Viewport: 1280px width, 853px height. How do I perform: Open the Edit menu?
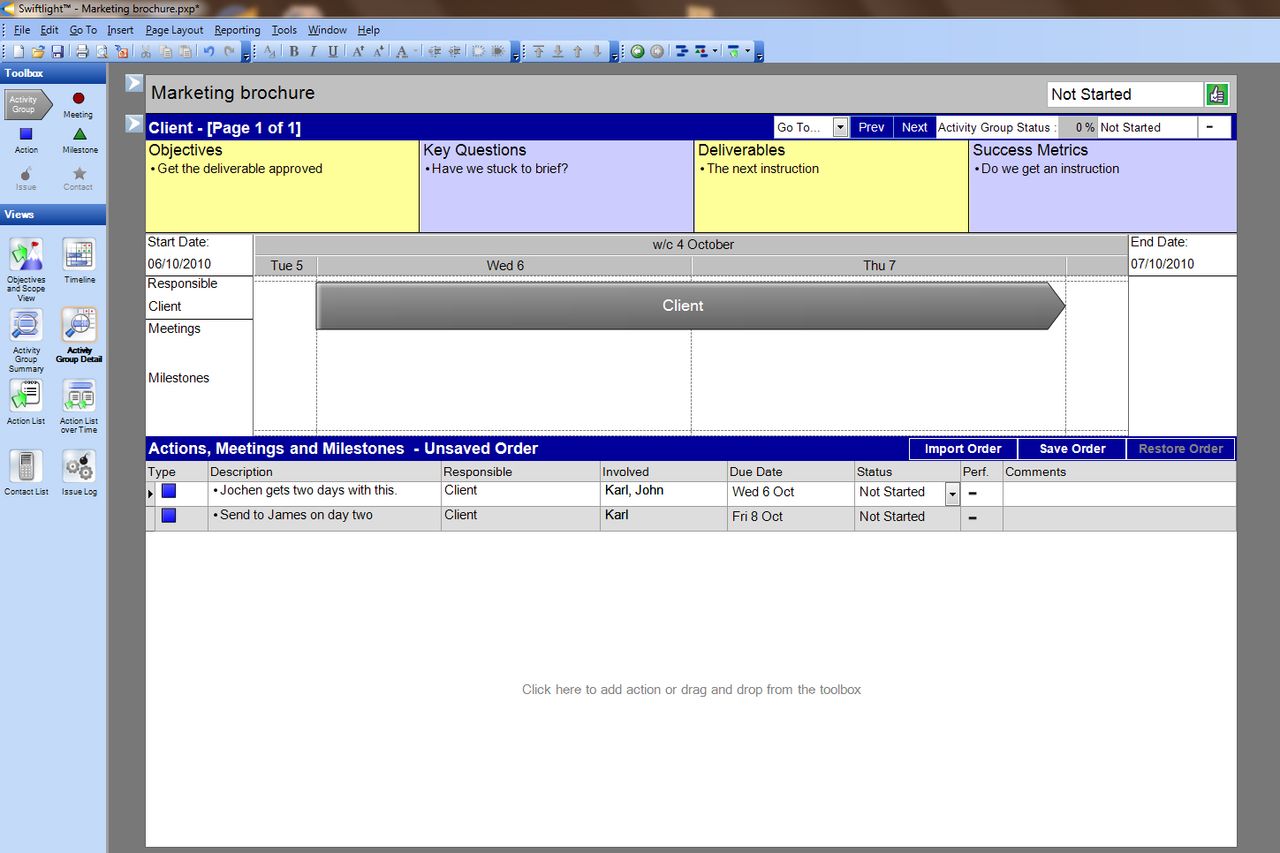pos(49,30)
